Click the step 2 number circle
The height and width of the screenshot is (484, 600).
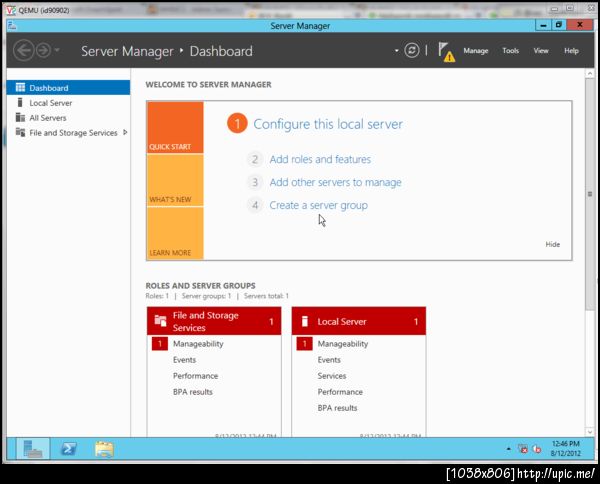[x=255, y=159]
